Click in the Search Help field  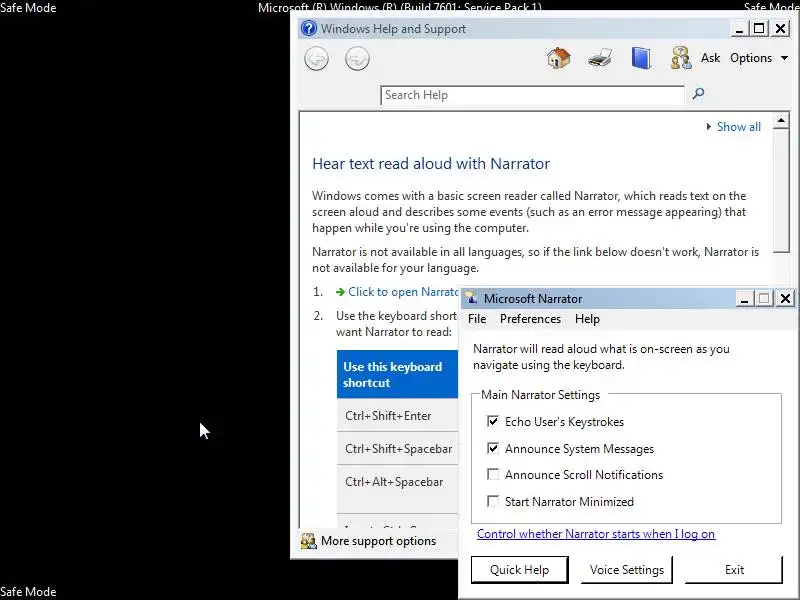coord(532,95)
